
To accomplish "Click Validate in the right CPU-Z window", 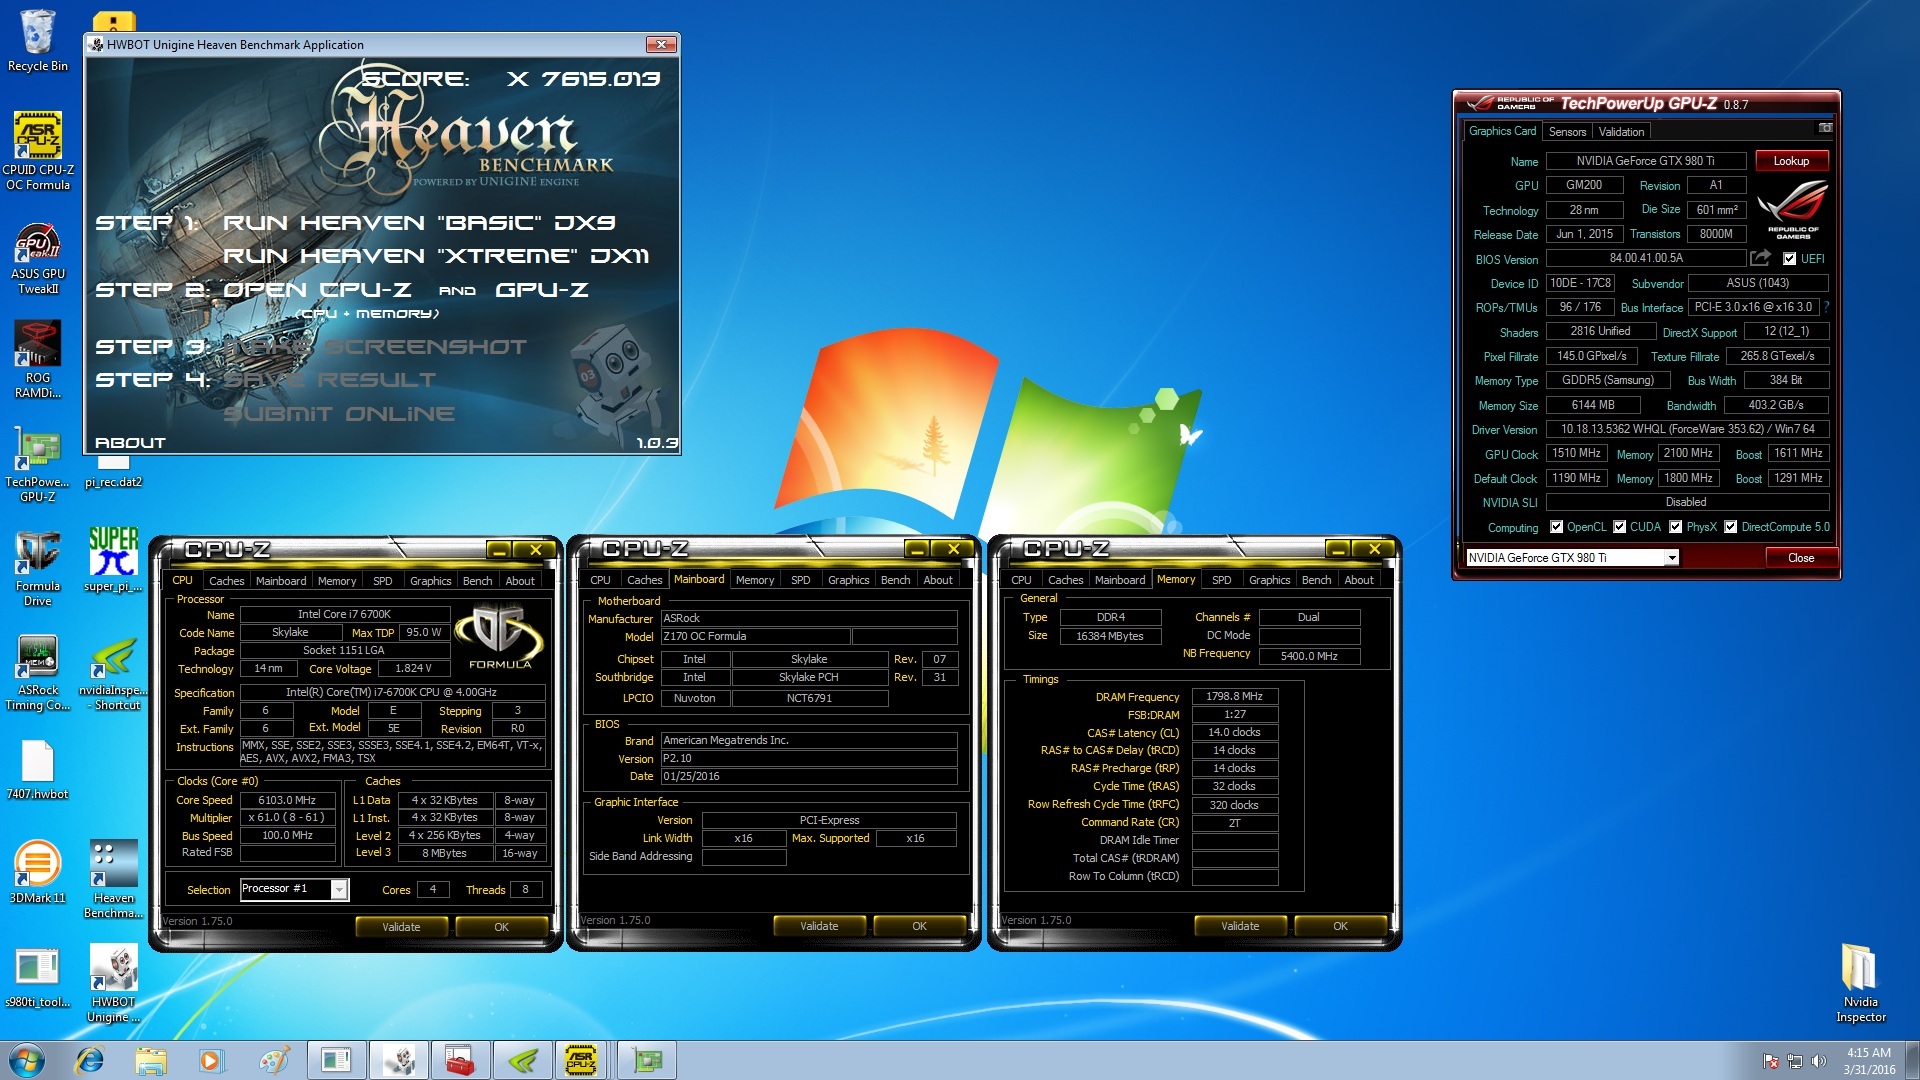I will pos(1240,926).
